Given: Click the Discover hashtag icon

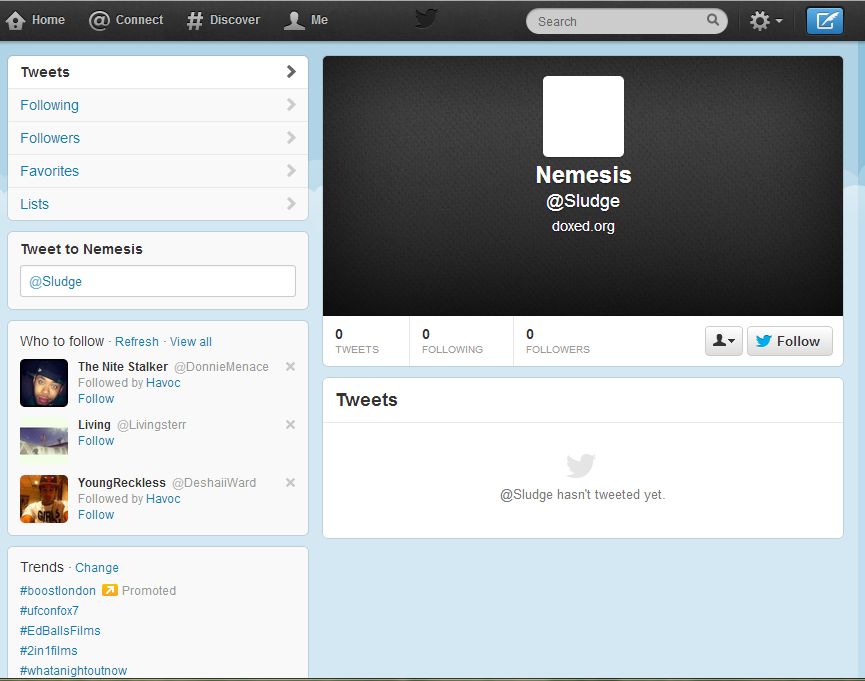Looking at the screenshot, I should 195,20.
